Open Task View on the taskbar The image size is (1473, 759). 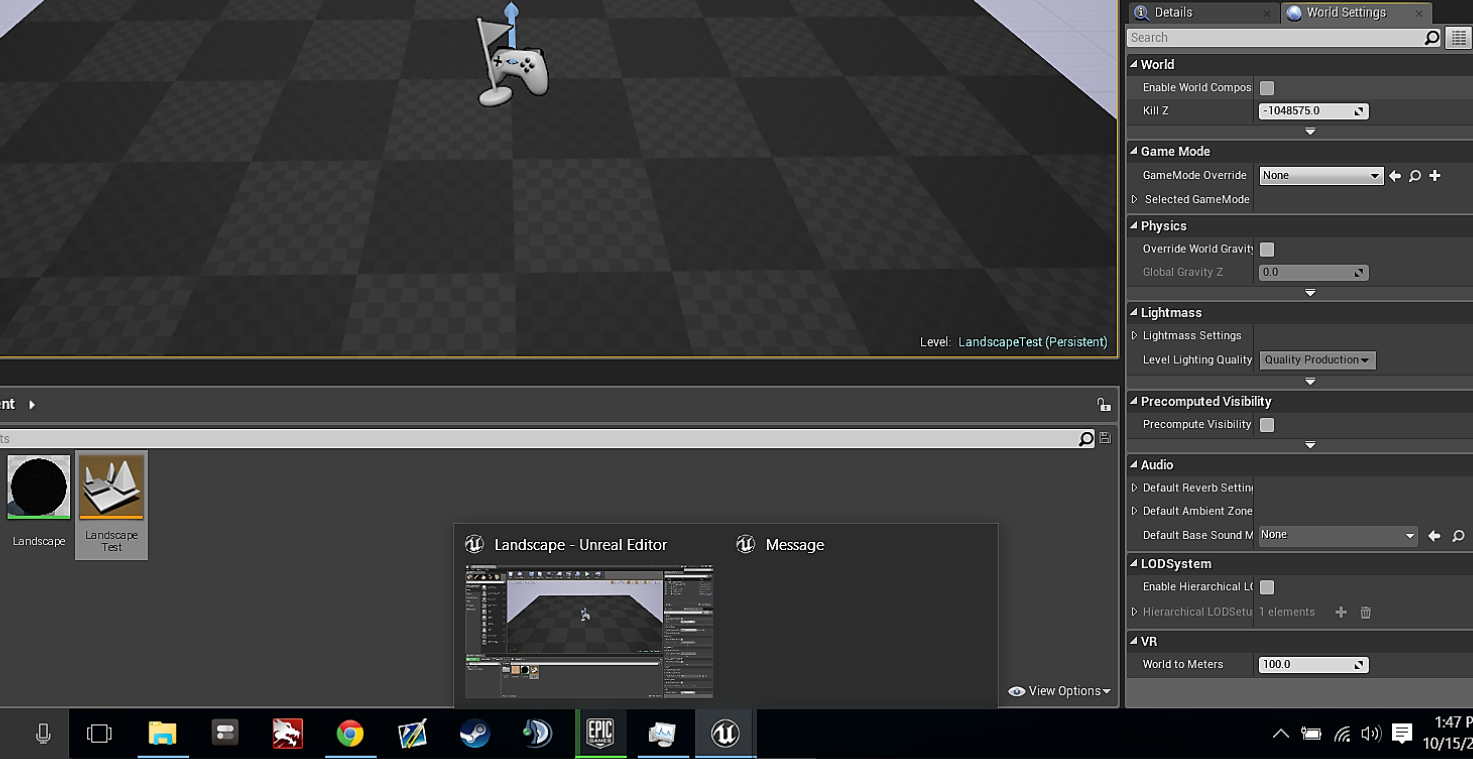pos(99,734)
